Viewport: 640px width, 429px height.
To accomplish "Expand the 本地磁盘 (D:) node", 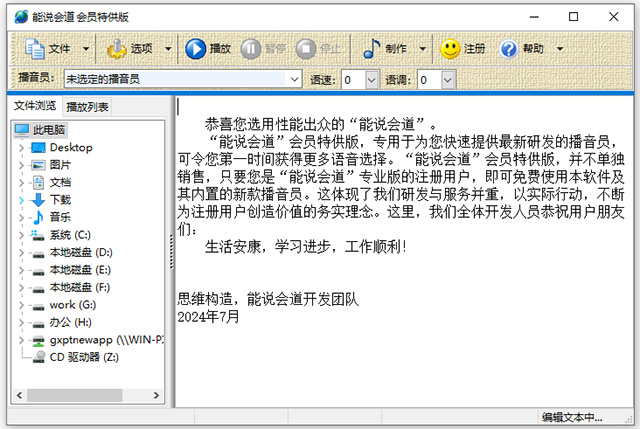I will (x=21, y=252).
